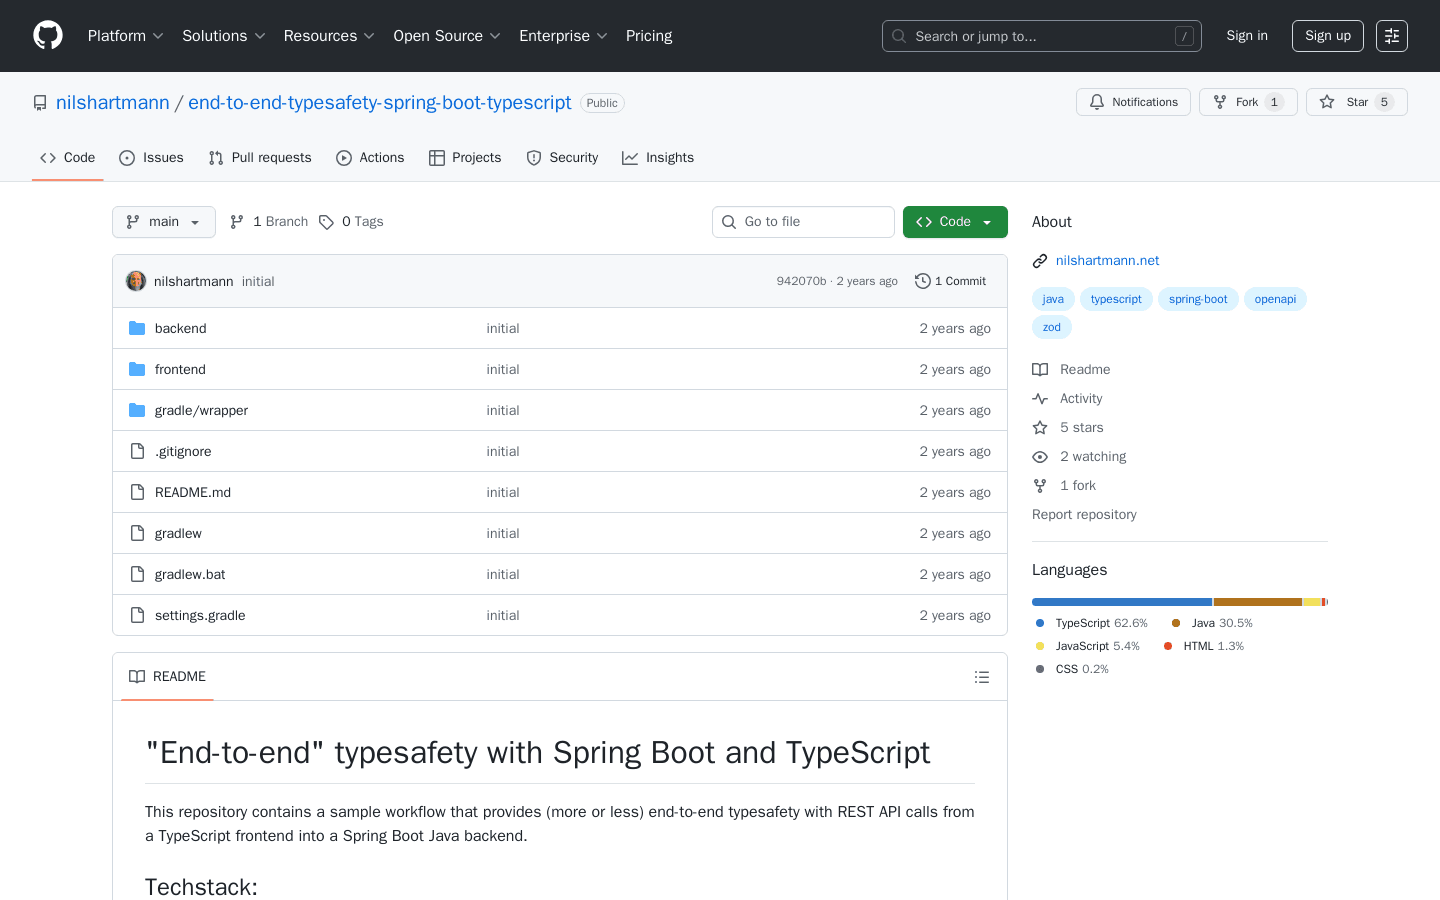Open the Pricing menu item
This screenshot has height=900, width=1440.
coord(648,35)
